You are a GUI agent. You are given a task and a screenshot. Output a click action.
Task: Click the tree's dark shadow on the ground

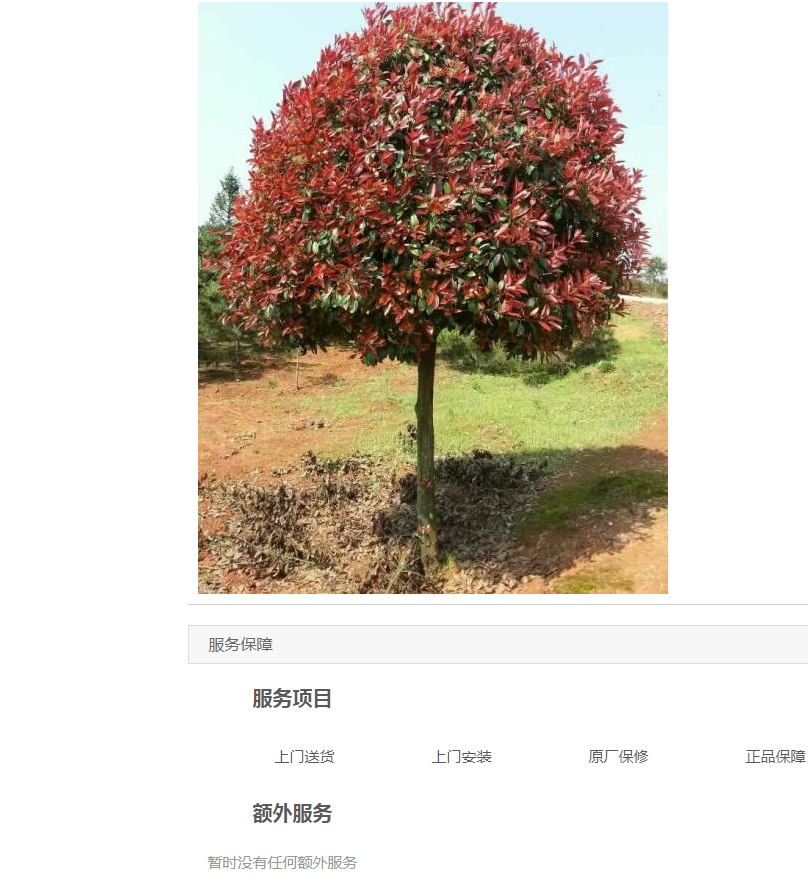click(x=561, y=505)
